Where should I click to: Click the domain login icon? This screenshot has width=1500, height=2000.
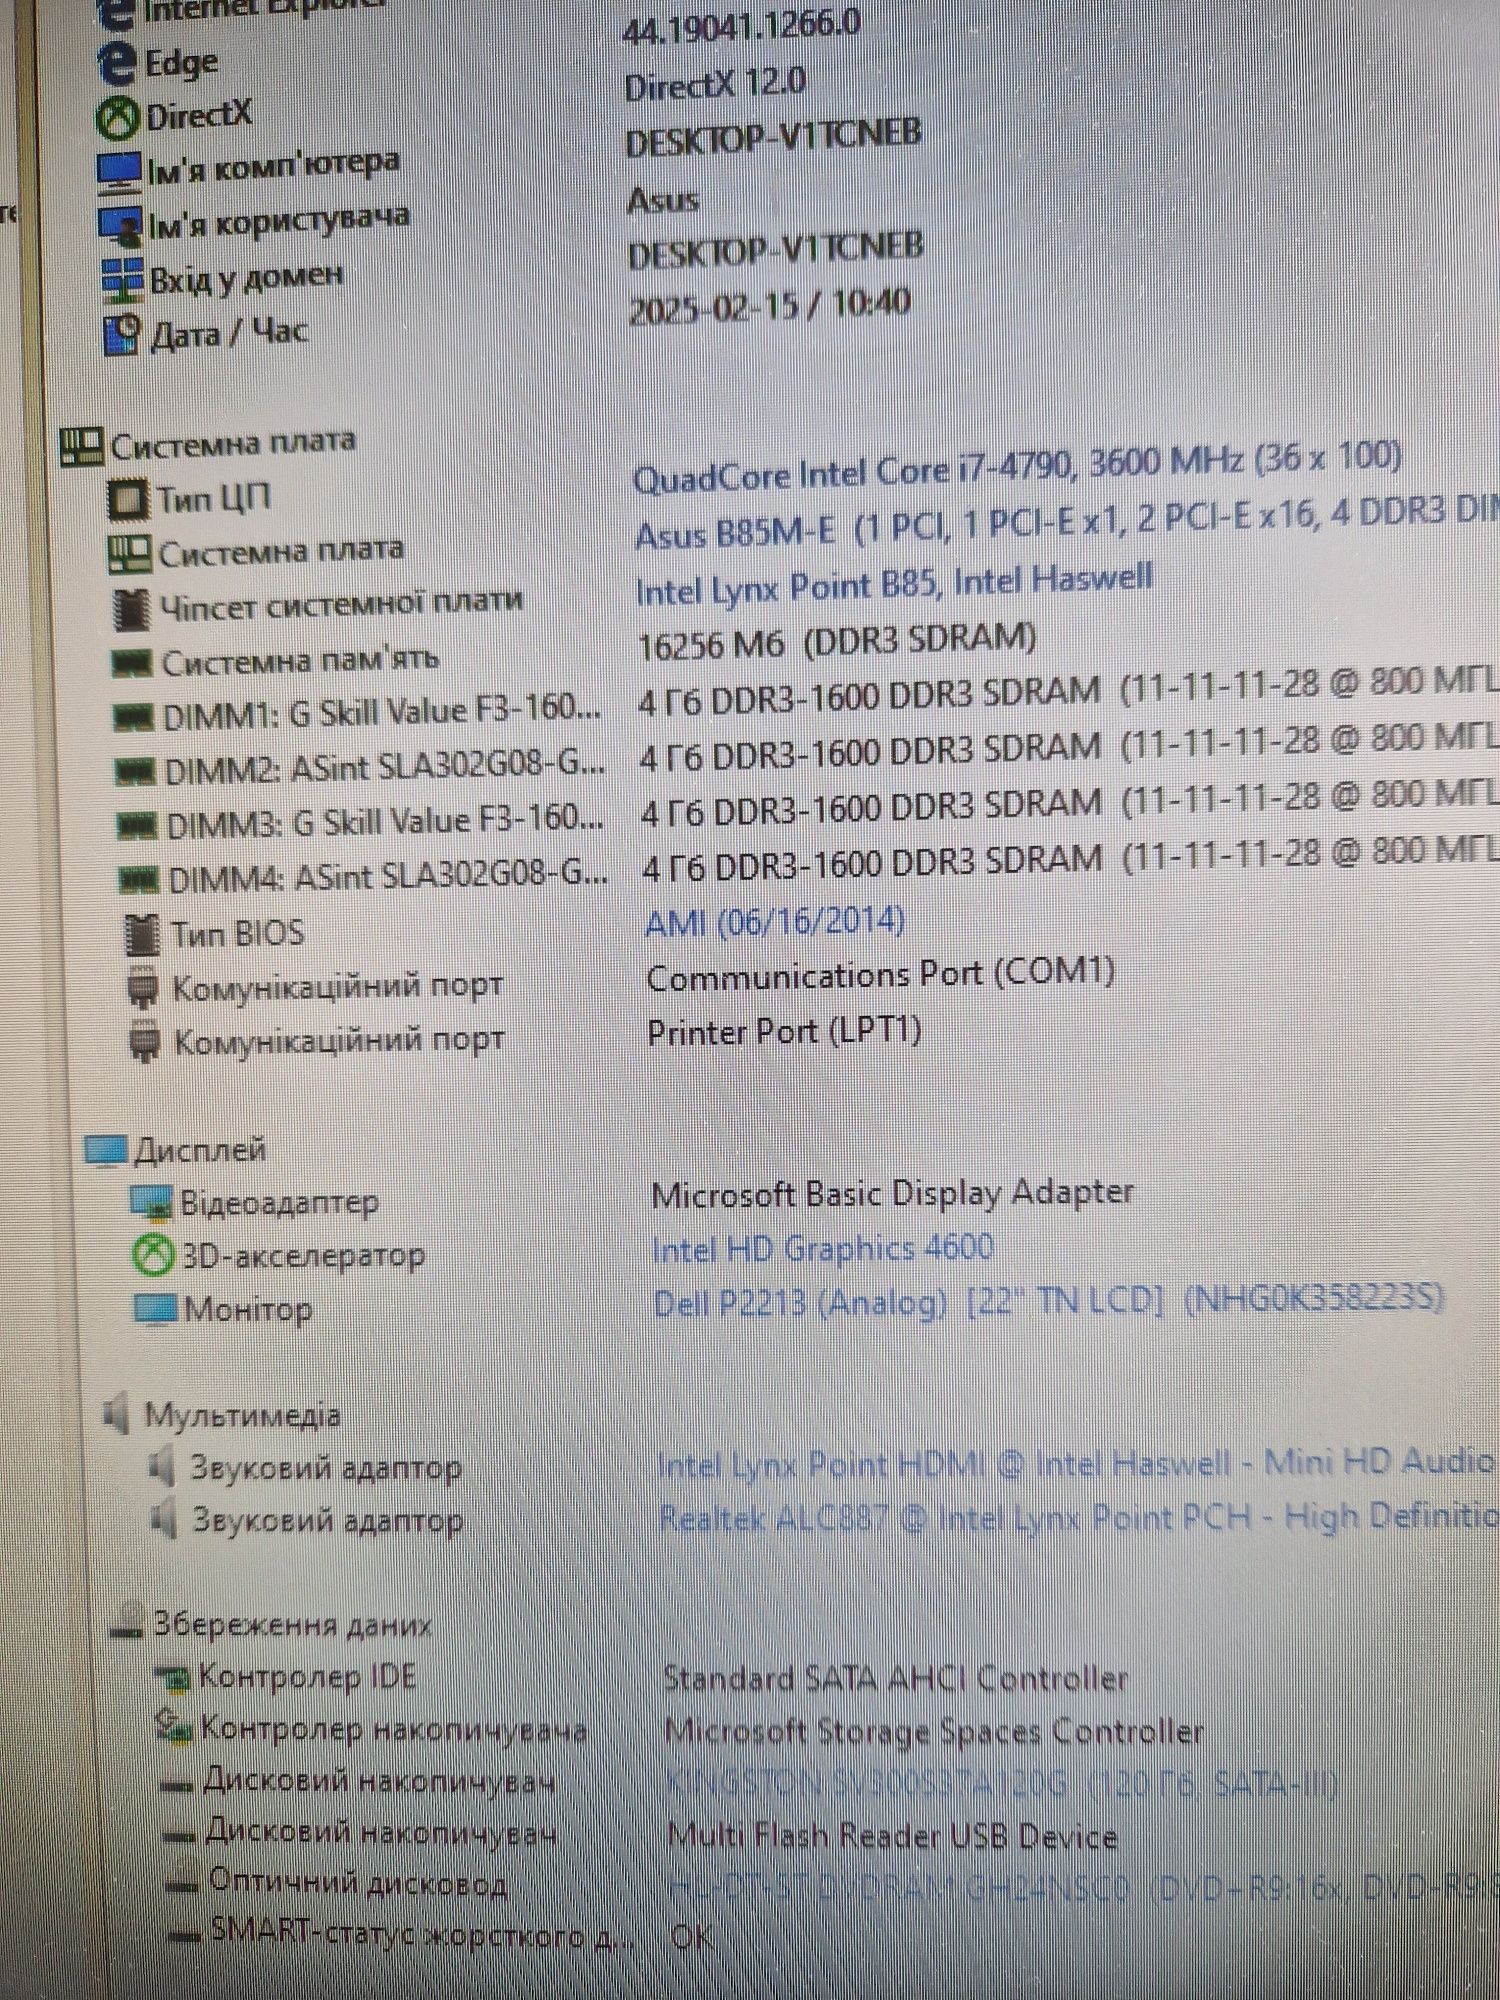pos(122,280)
